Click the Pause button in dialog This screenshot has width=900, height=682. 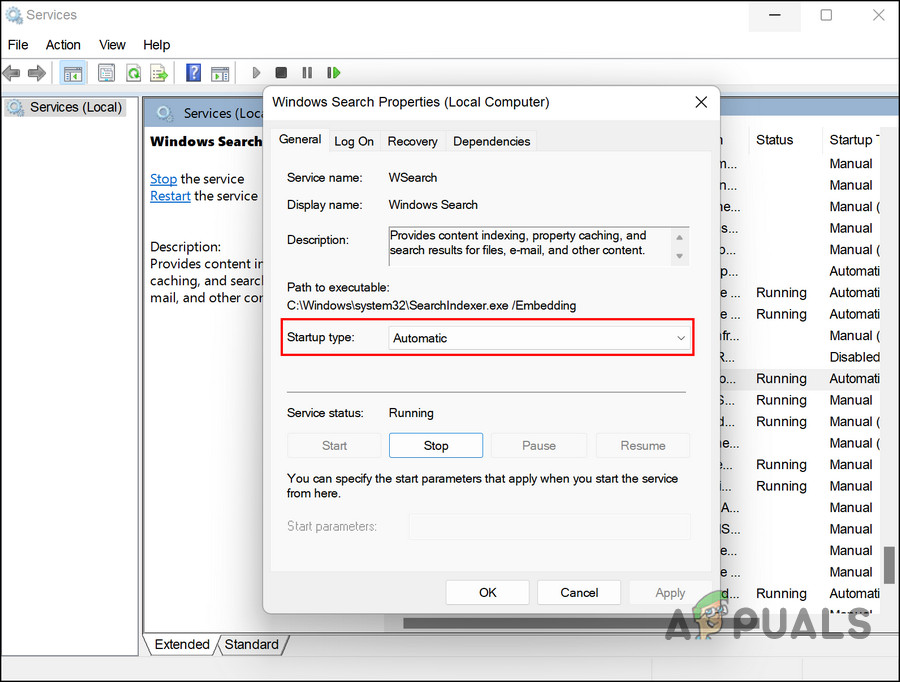click(538, 445)
